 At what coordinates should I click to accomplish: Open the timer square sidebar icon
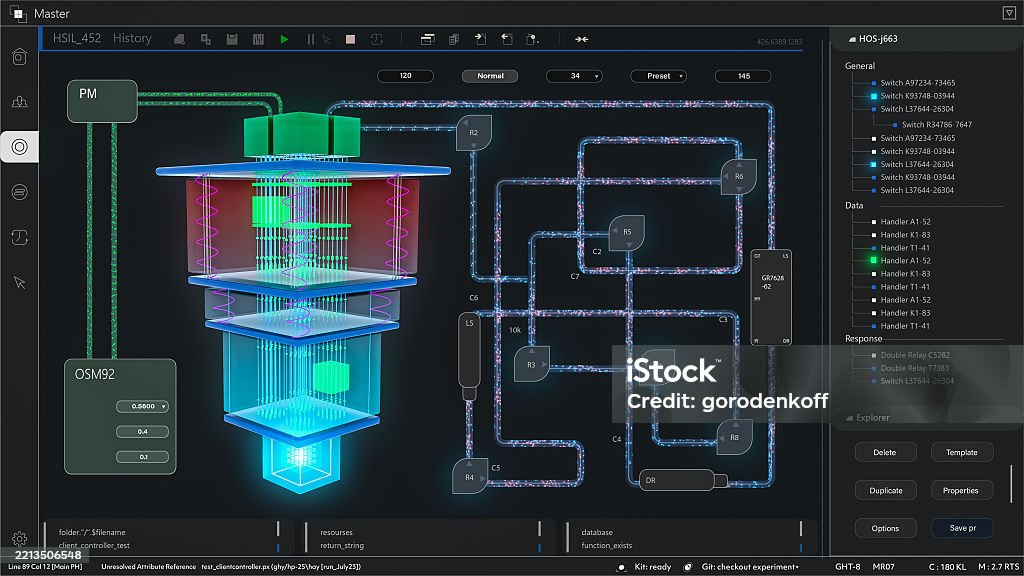click(x=20, y=237)
